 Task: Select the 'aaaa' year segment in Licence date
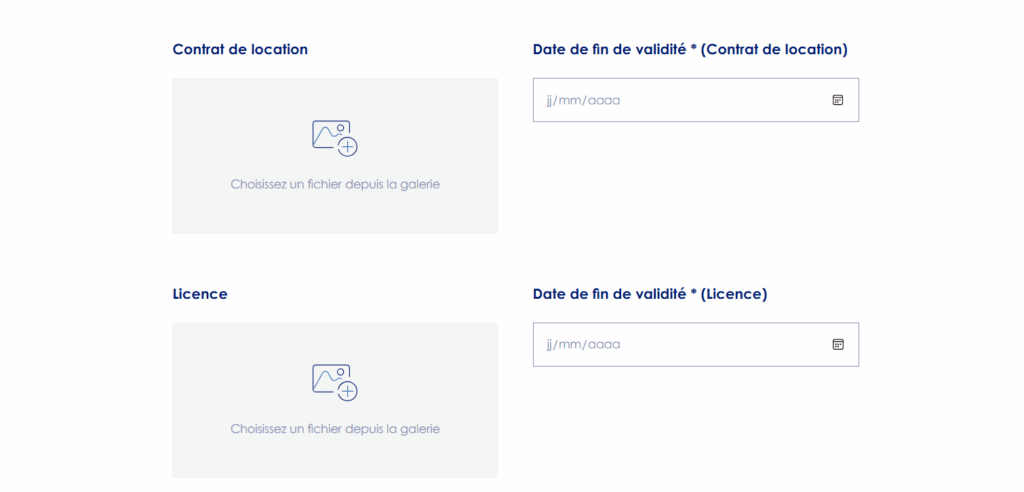click(x=604, y=344)
